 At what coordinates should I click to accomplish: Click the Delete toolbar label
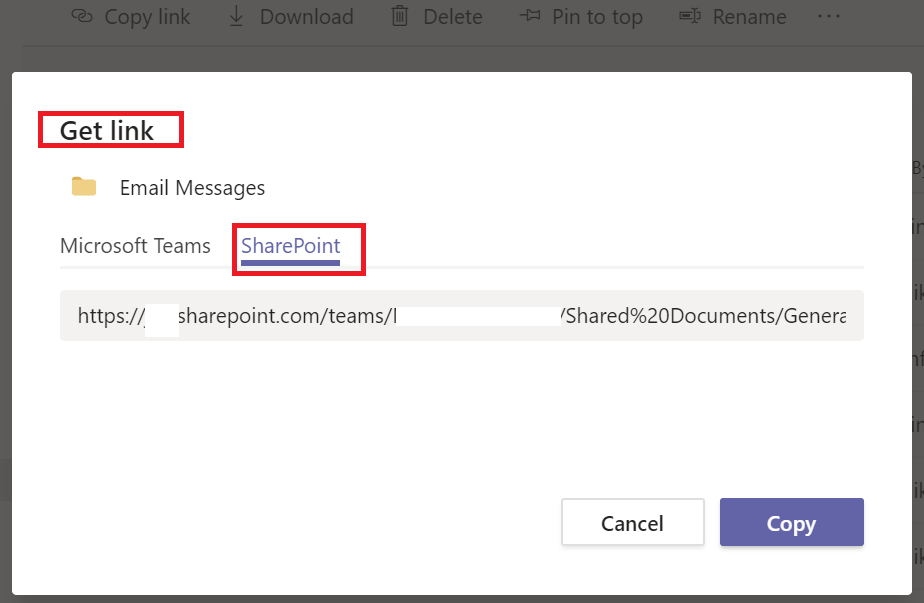point(453,17)
